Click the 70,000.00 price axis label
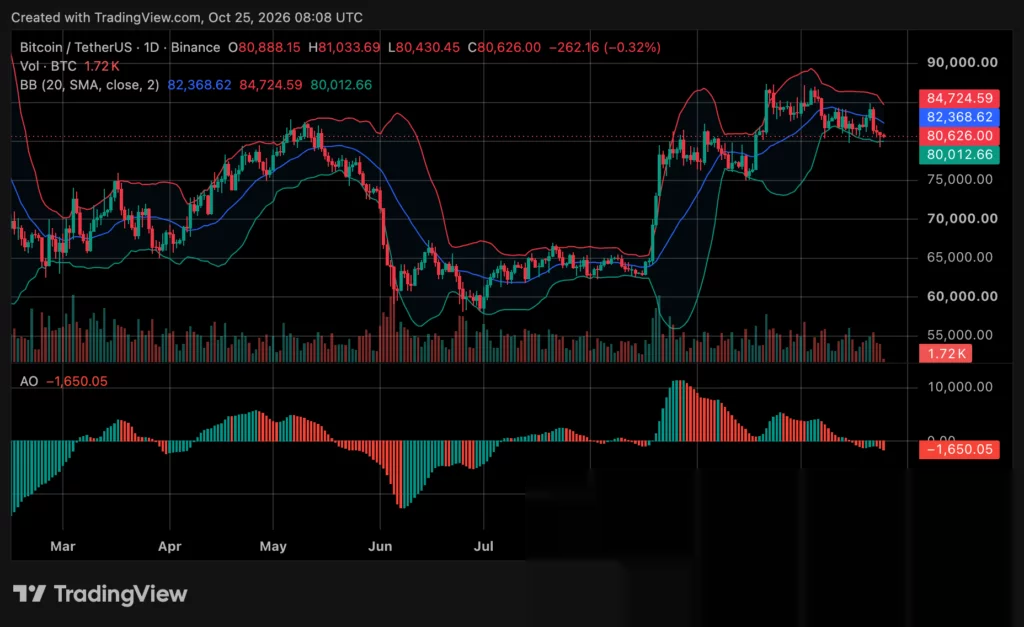This screenshot has width=1024, height=627. (x=963, y=219)
